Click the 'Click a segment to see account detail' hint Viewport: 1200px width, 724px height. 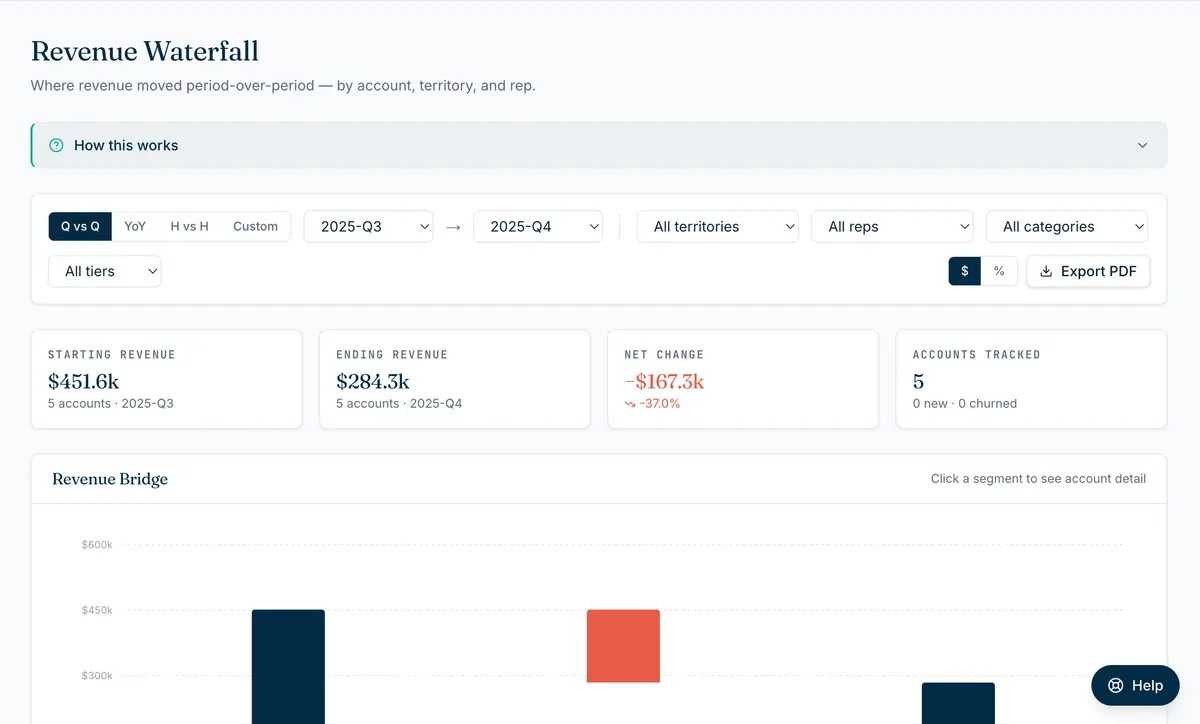(x=1038, y=479)
